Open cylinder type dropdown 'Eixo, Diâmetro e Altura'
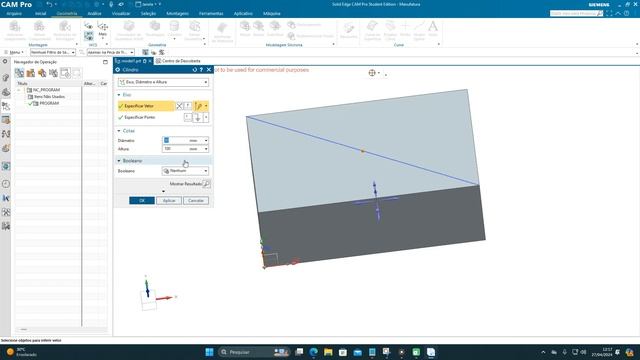Image resolution: width=640 pixels, height=360 pixels. coord(163,82)
